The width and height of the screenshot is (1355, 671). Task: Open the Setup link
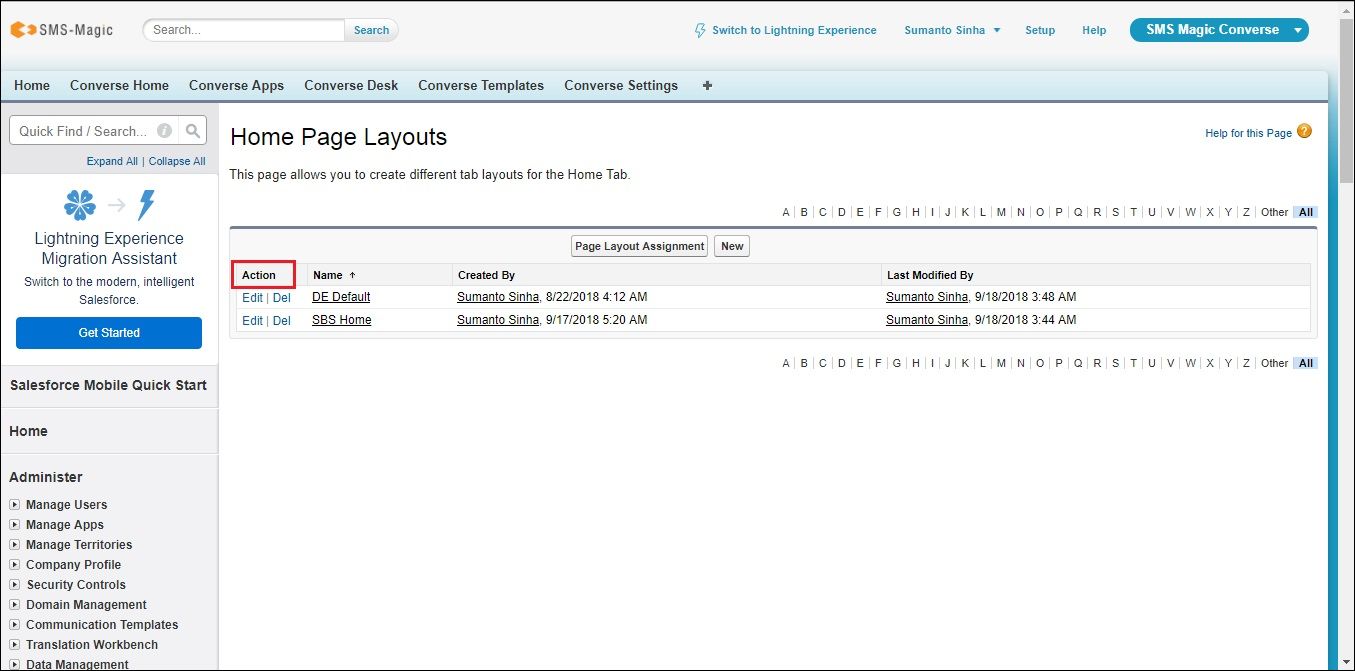[x=1040, y=30]
